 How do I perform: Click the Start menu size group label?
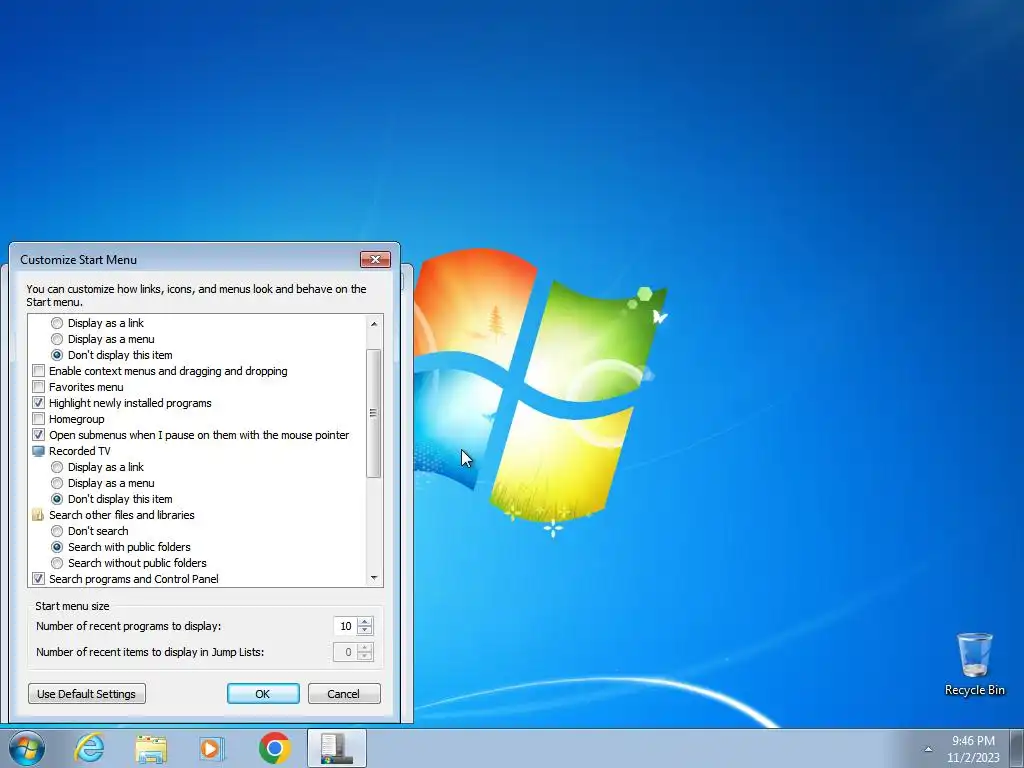[x=72, y=606]
